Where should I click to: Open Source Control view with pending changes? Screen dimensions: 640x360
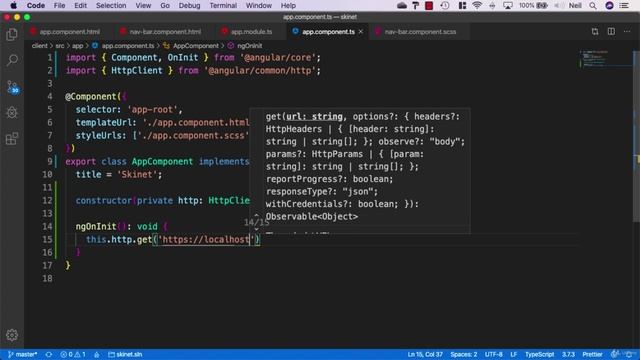(12, 87)
